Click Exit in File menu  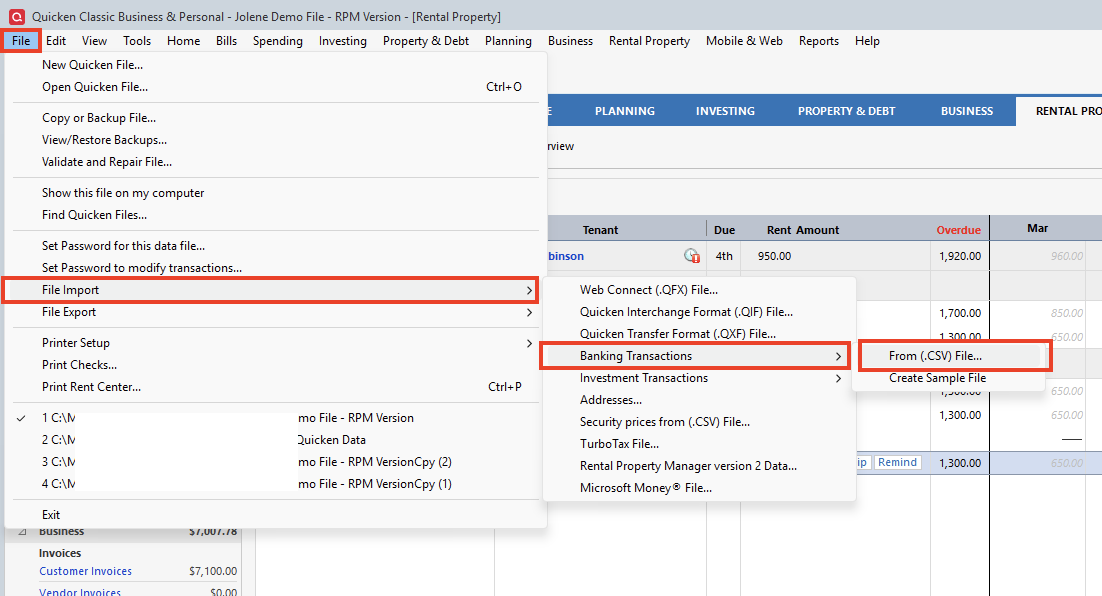click(x=276, y=514)
